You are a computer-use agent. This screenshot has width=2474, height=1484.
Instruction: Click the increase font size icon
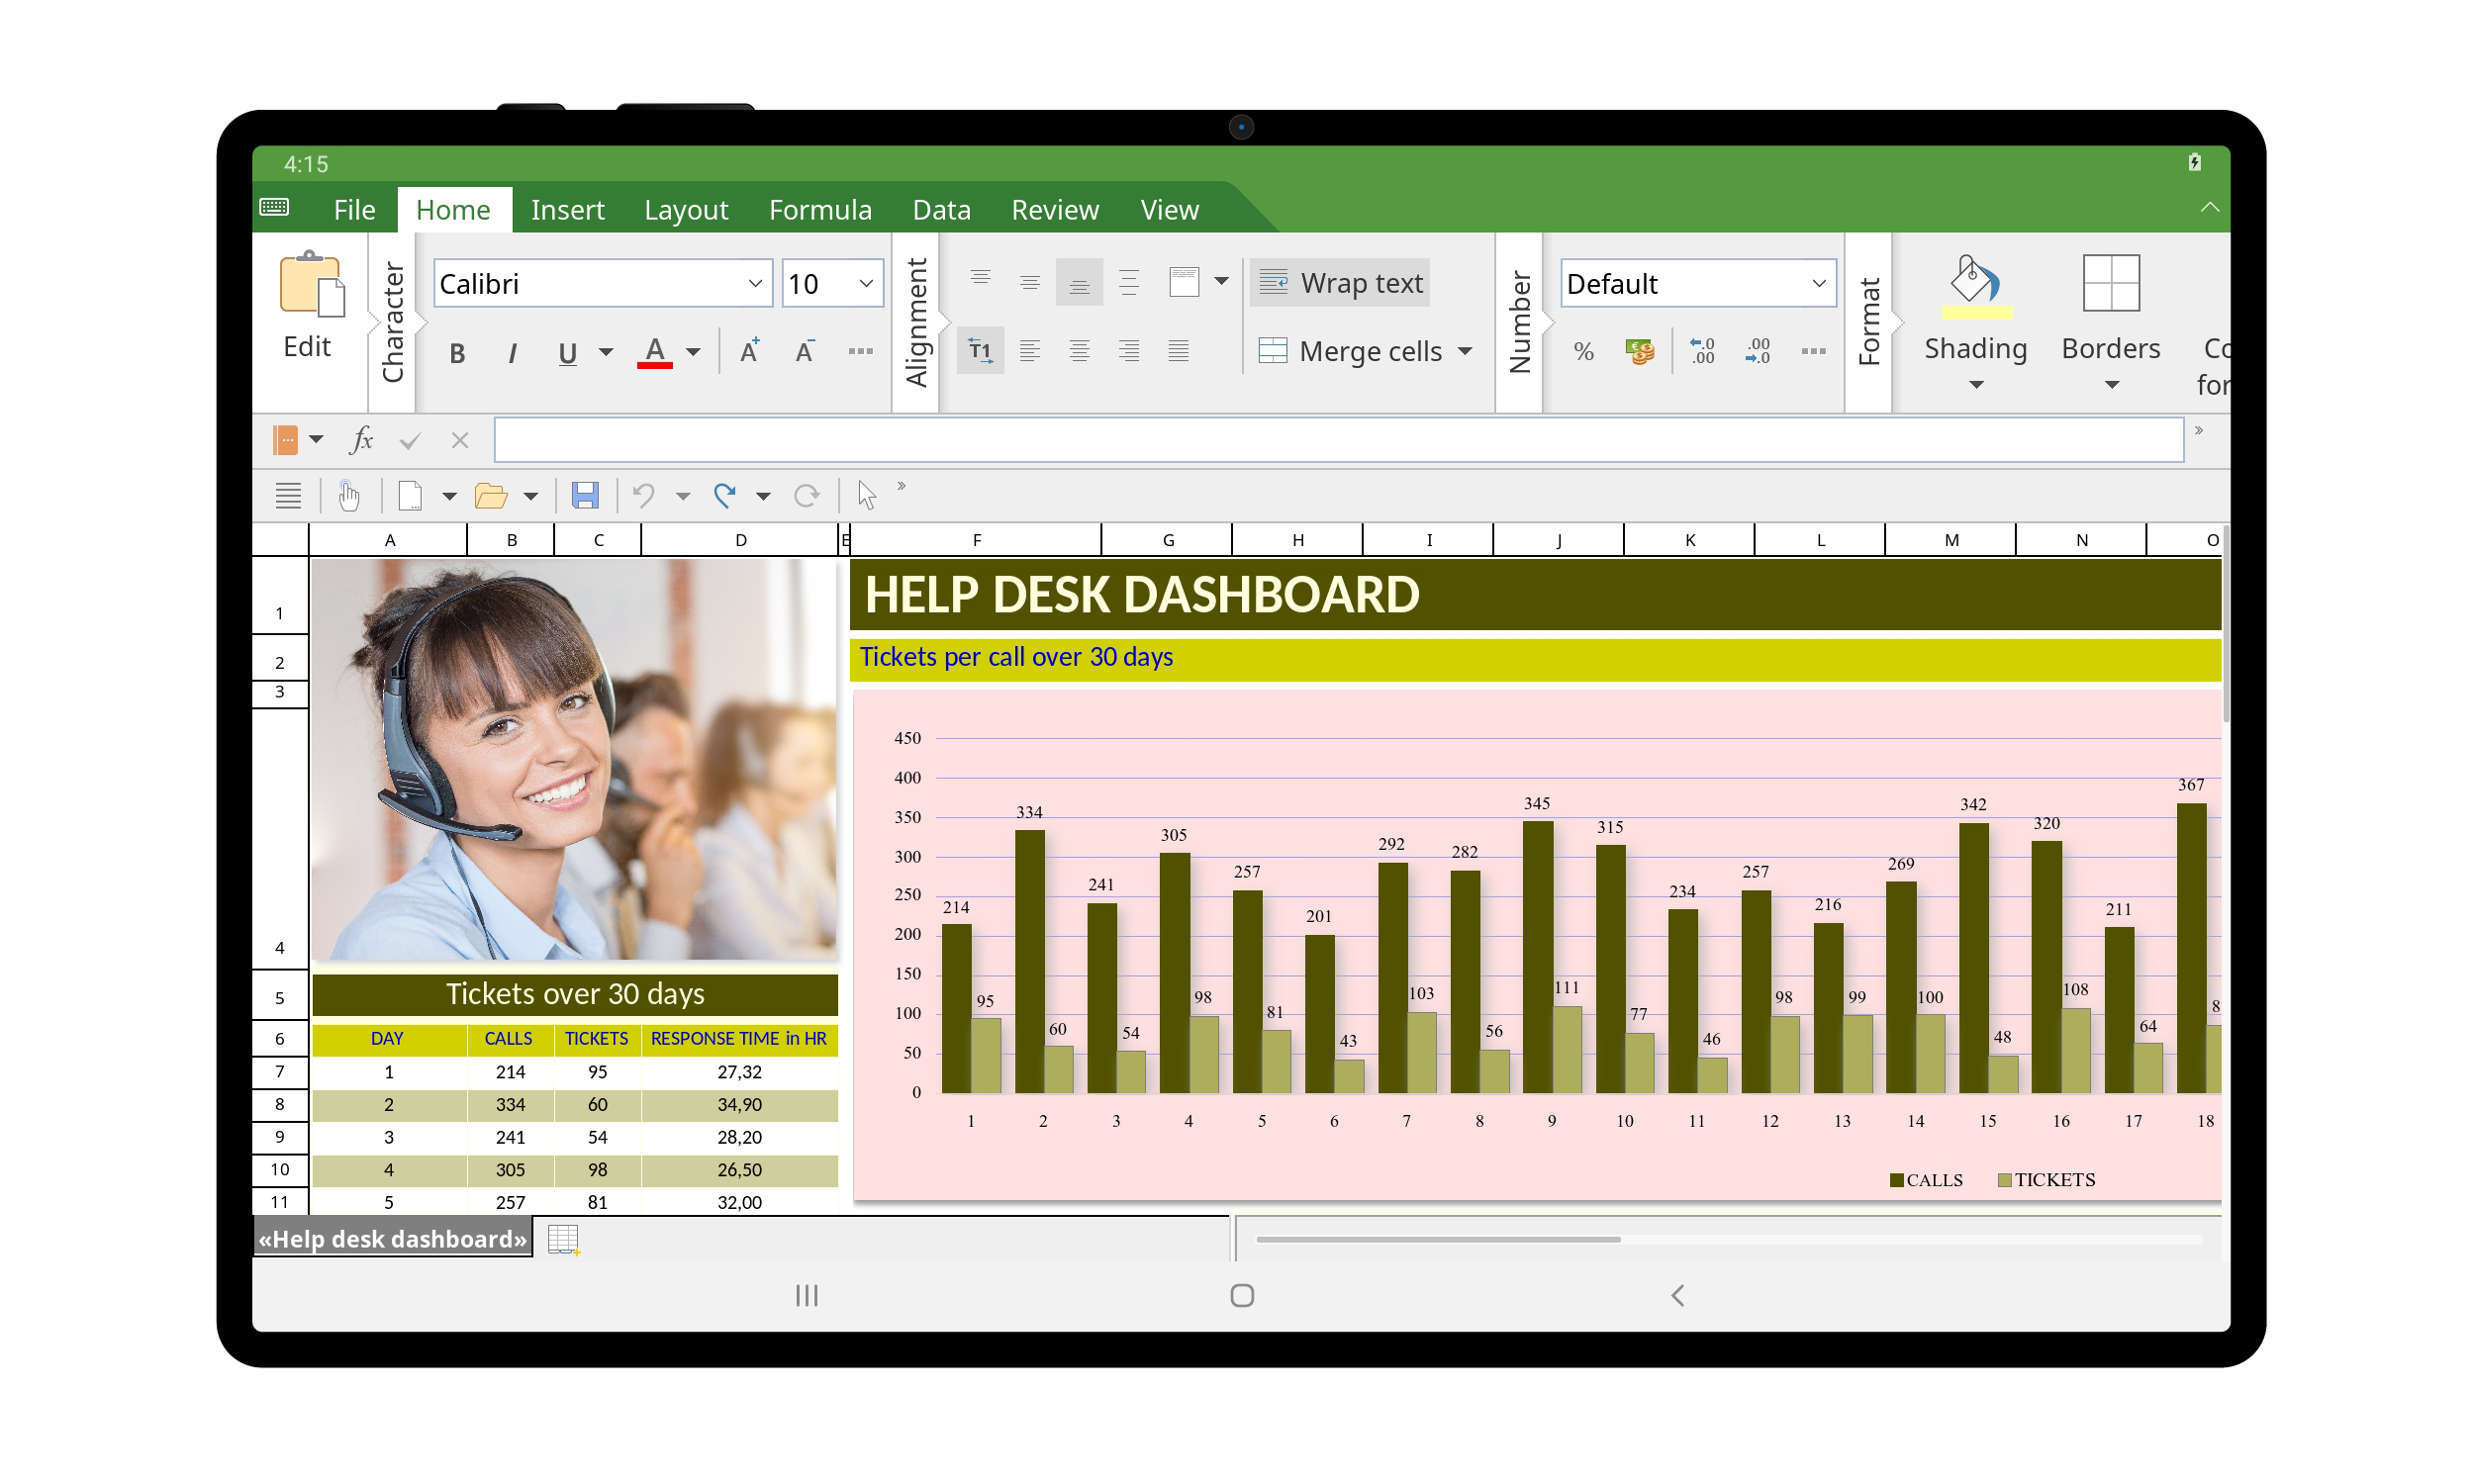[x=750, y=351]
